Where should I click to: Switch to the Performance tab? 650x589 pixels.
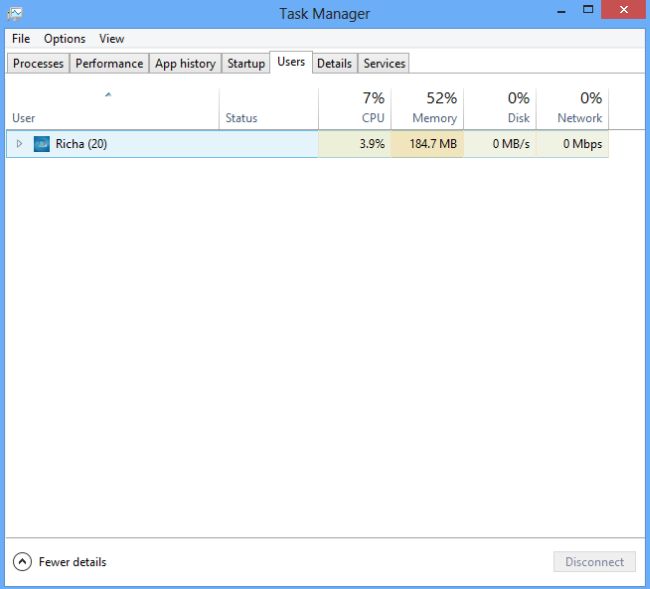coord(109,63)
